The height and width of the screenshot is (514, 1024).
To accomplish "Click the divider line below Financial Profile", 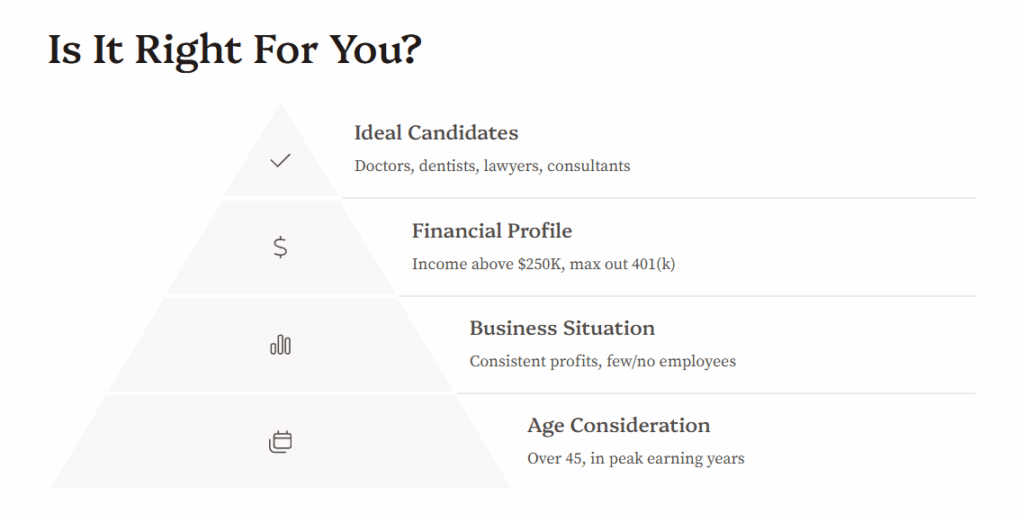I will 687,296.
